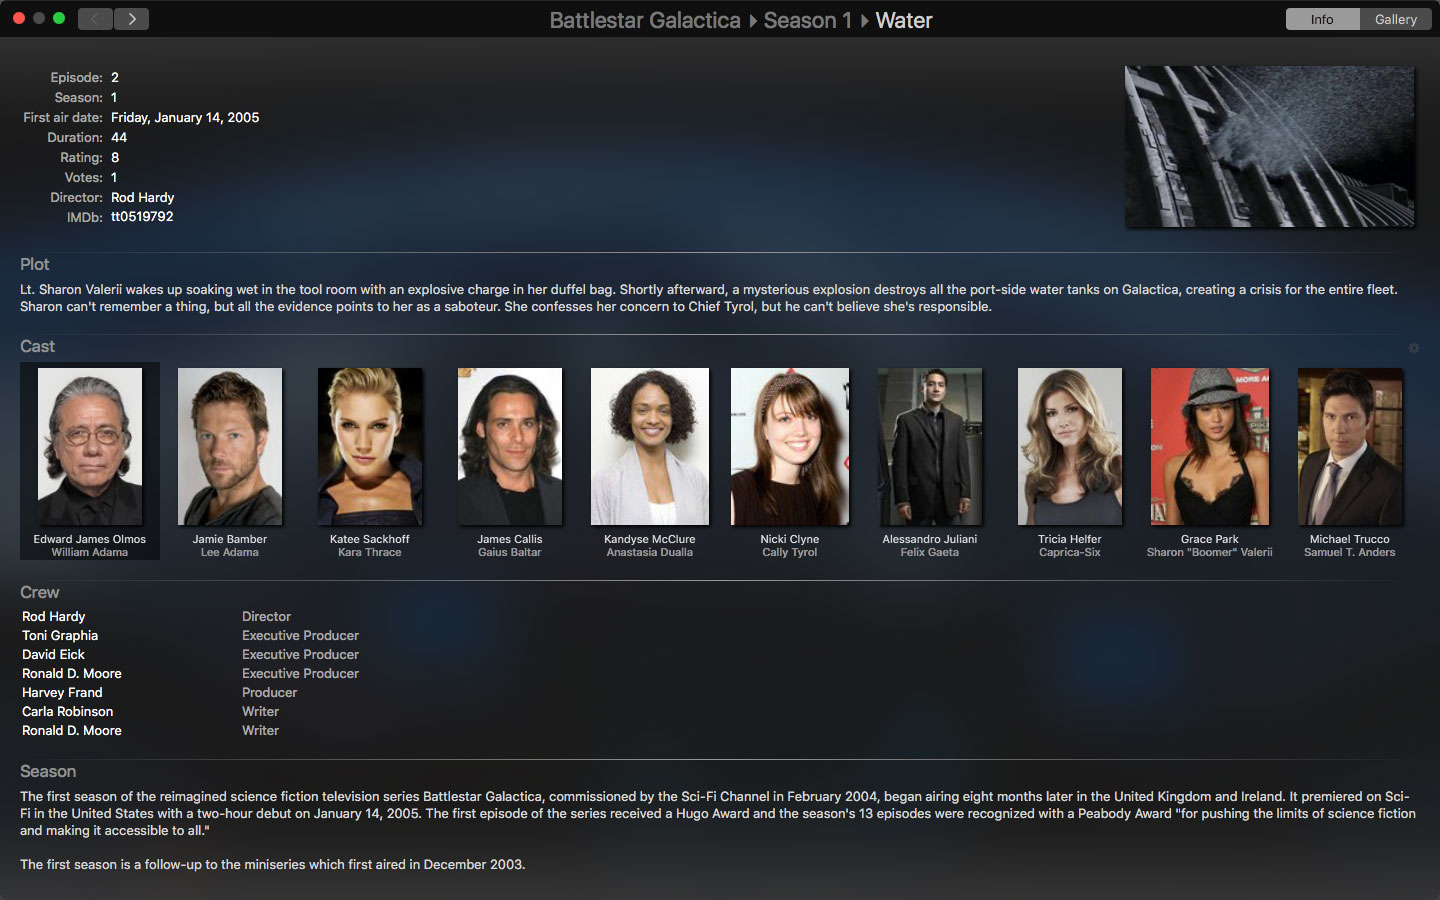Select Edward James Olmos cast photo
Image resolution: width=1440 pixels, height=900 pixels.
[x=90, y=446]
